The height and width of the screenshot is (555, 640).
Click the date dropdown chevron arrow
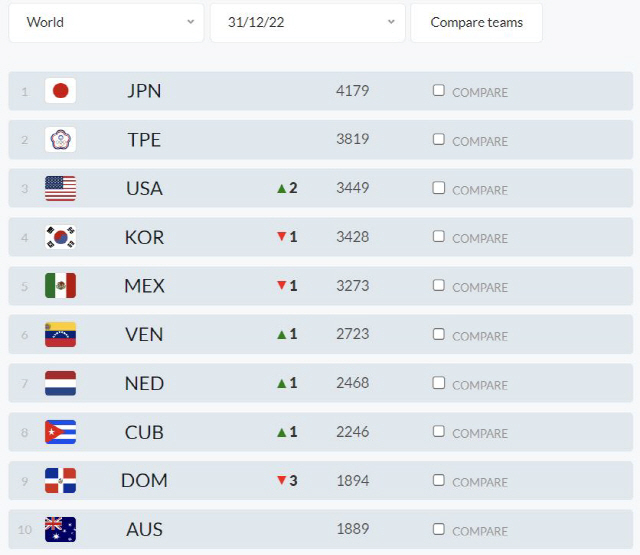point(391,22)
